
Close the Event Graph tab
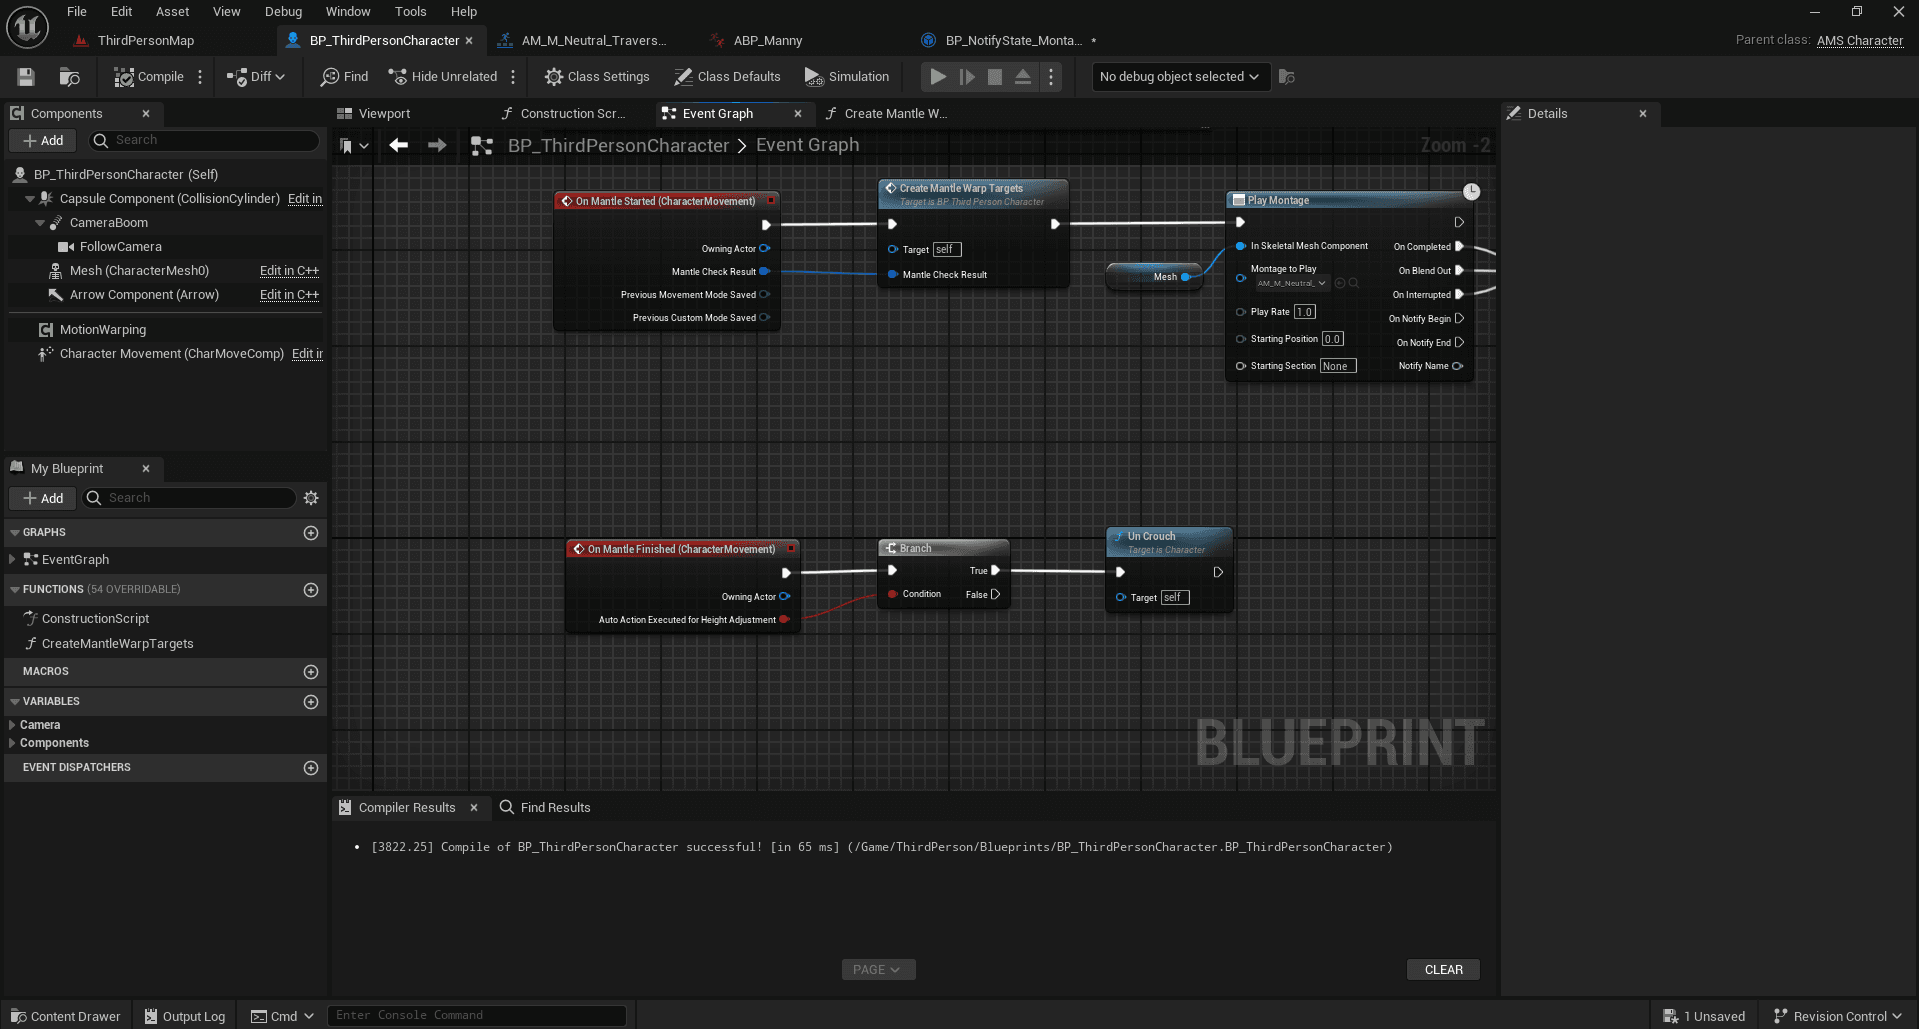coord(797,114)
